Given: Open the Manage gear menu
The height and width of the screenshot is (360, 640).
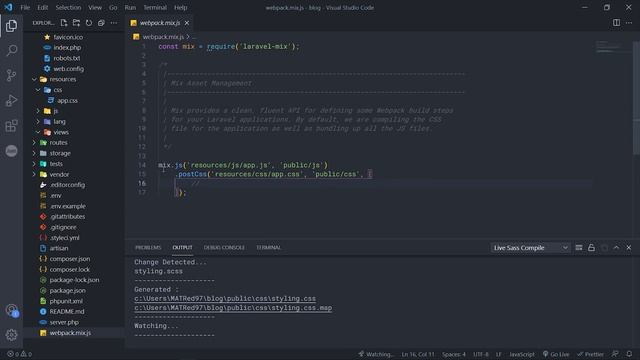Looking at the screenshot, I should click(x=11, y=335).
